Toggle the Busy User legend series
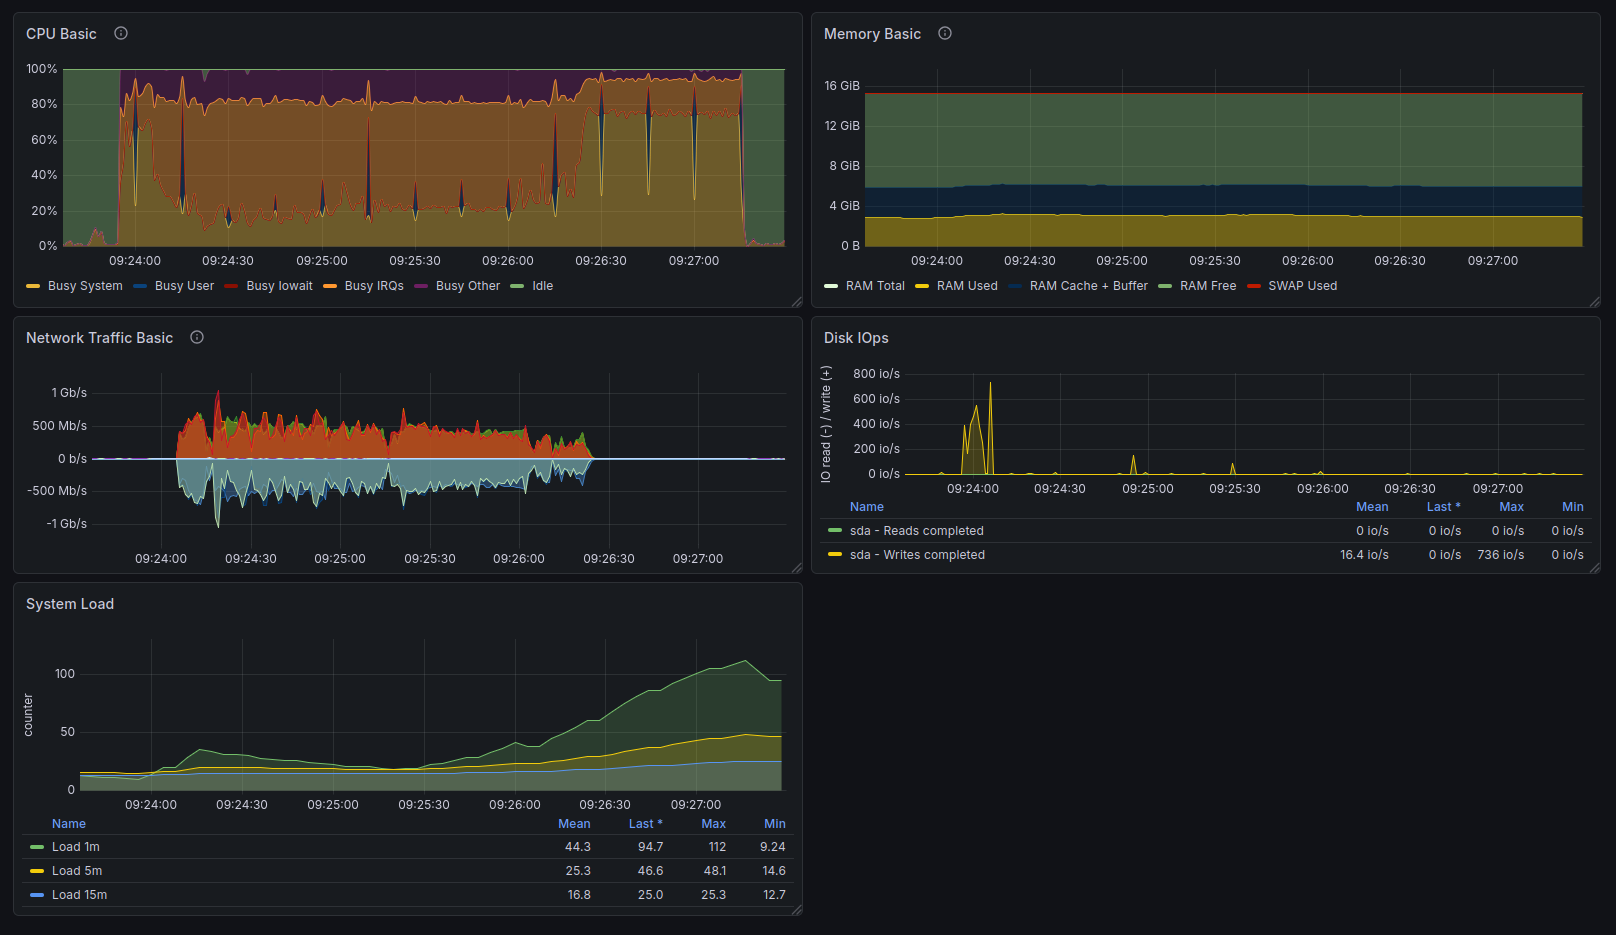Image resolution: width=1616 pixels, height=935 pixels. 184,286
